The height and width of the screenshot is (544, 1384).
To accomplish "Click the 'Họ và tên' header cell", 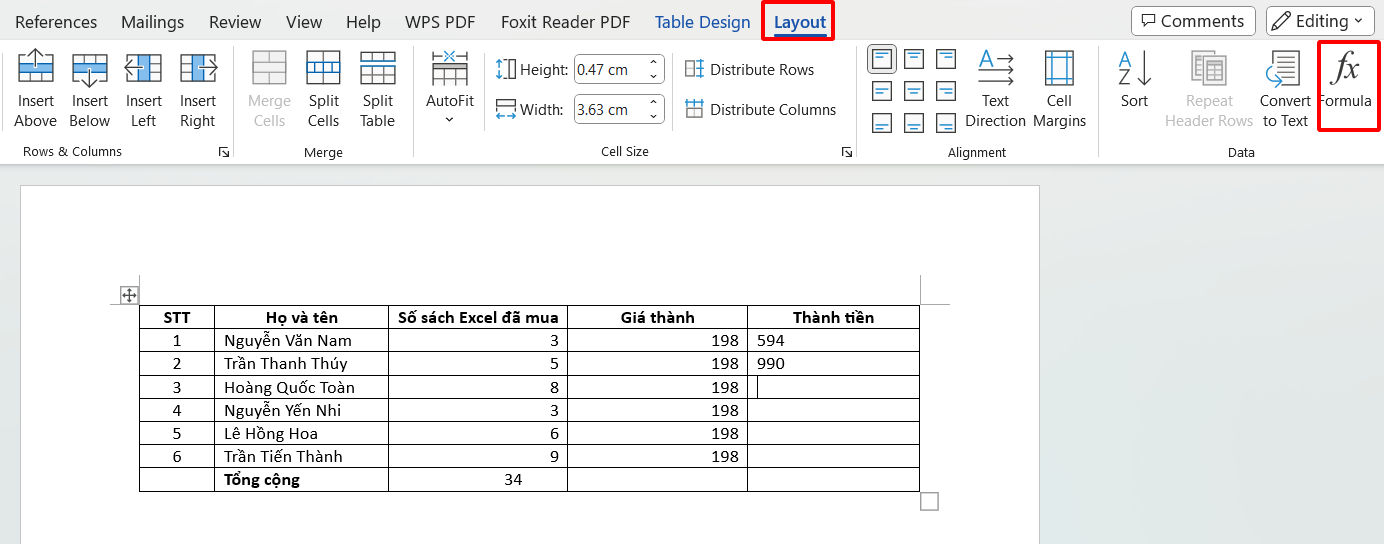I will coord(301,318).
